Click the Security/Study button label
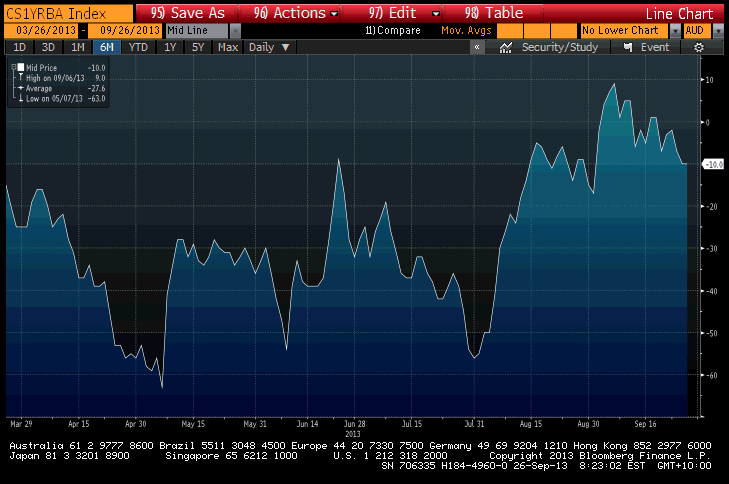The image size is (729, 484). (560, 47)
